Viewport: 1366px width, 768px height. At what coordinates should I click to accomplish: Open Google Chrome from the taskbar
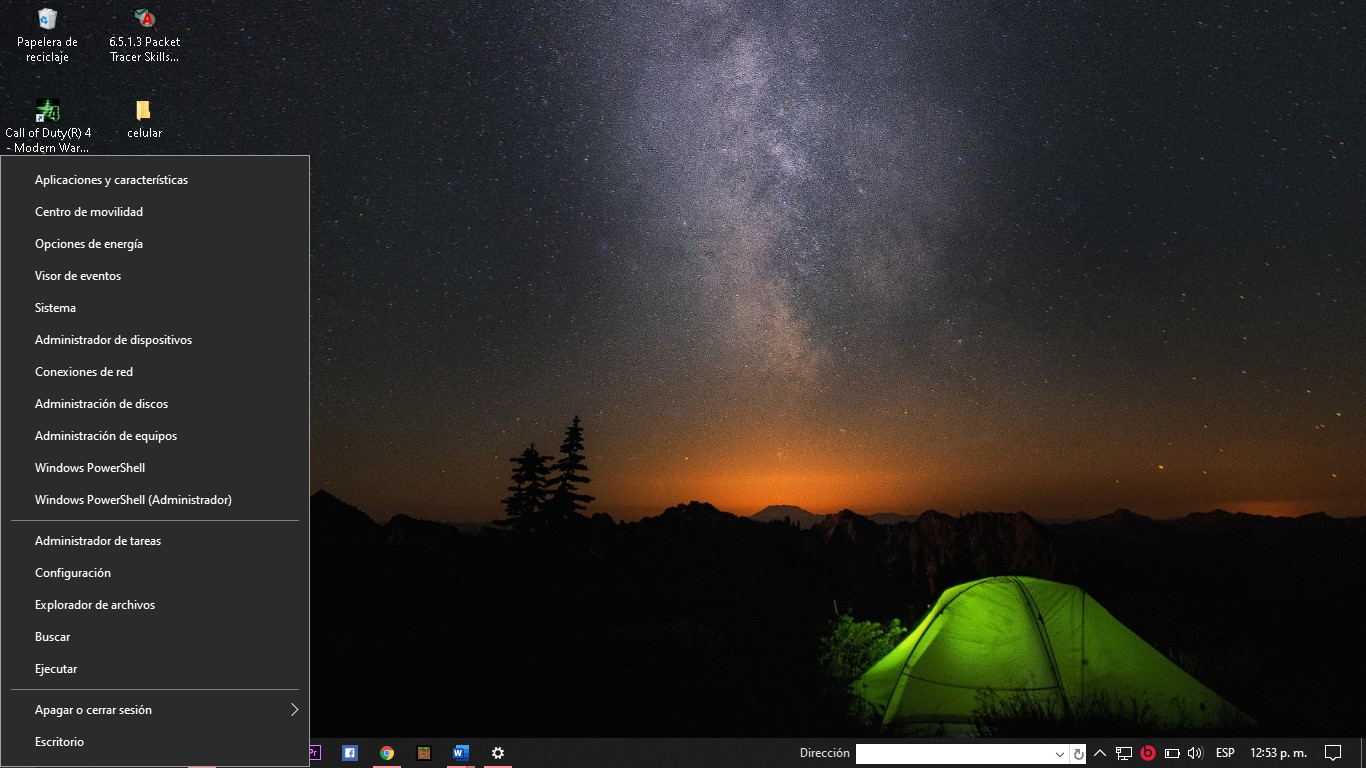[x=387, y=753]
